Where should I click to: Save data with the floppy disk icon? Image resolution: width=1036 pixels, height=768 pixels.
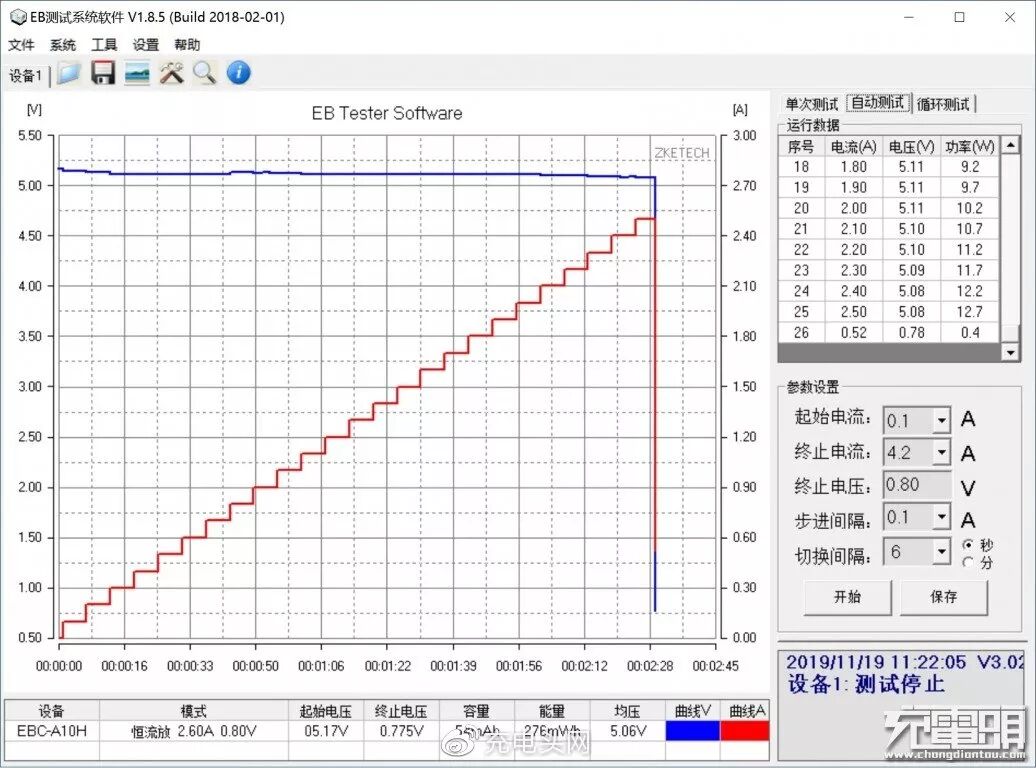tap(102, 73)
